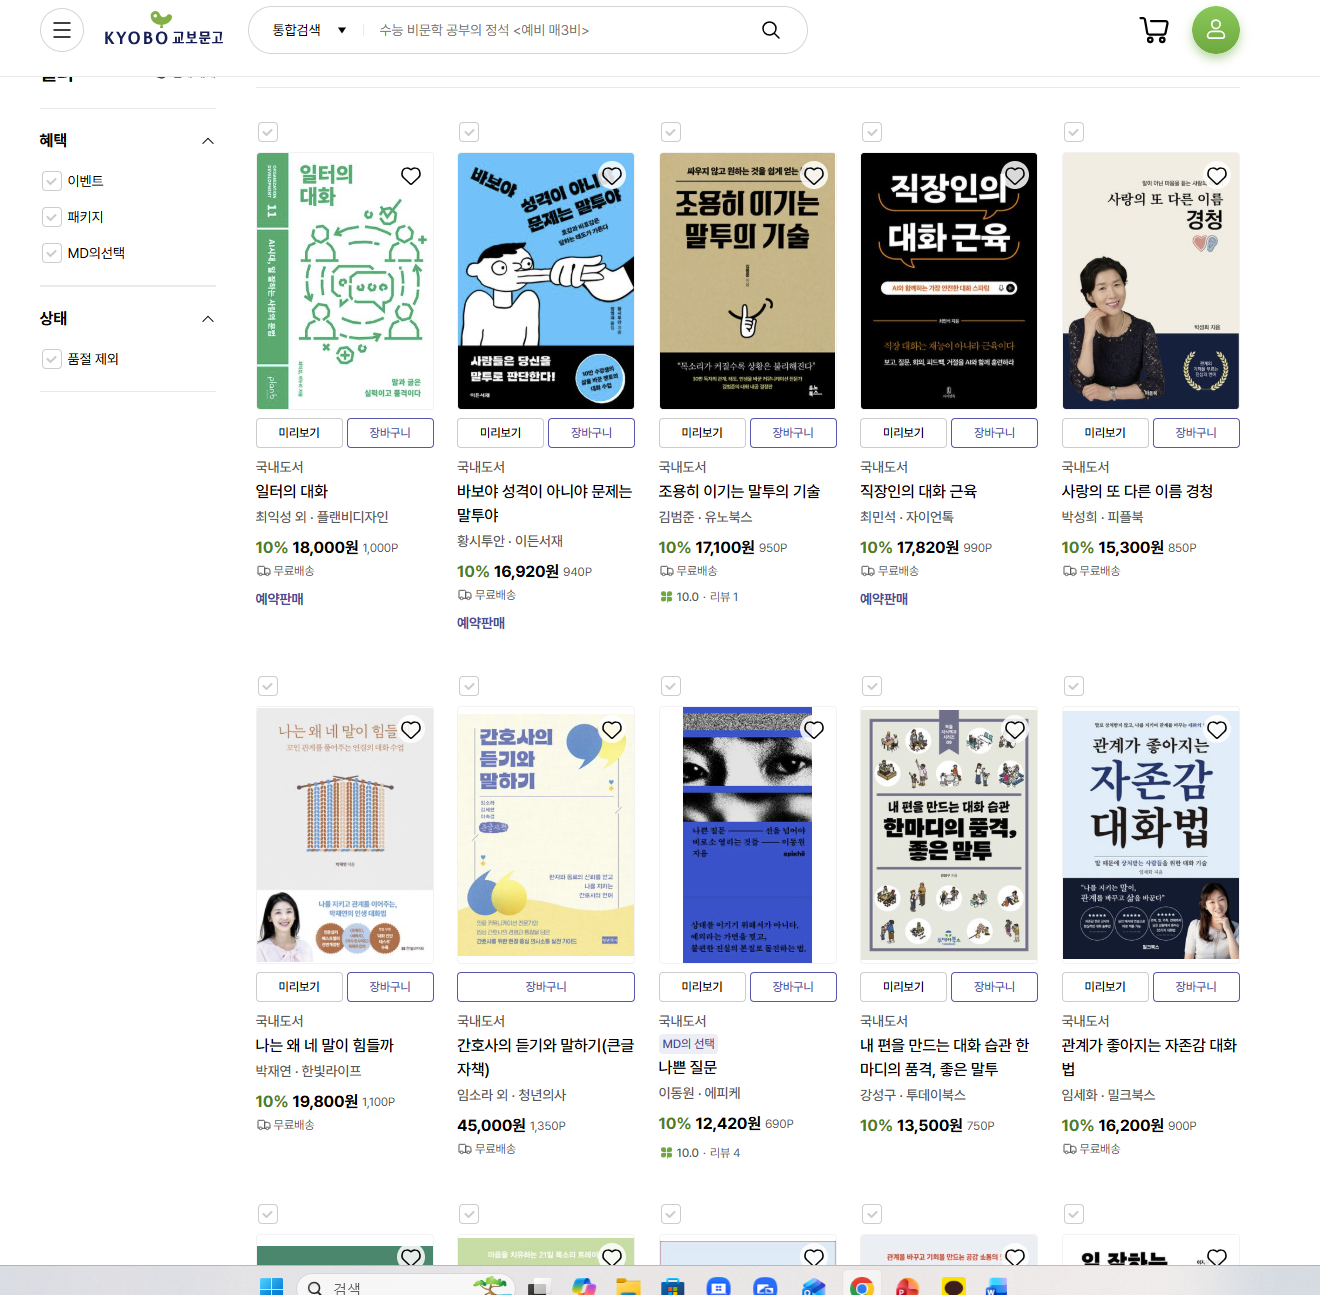1320x1295 pixels.
Task: Click price 45,000원 of 간호사의 듣기와 말하기
Action: [491, 1125]
